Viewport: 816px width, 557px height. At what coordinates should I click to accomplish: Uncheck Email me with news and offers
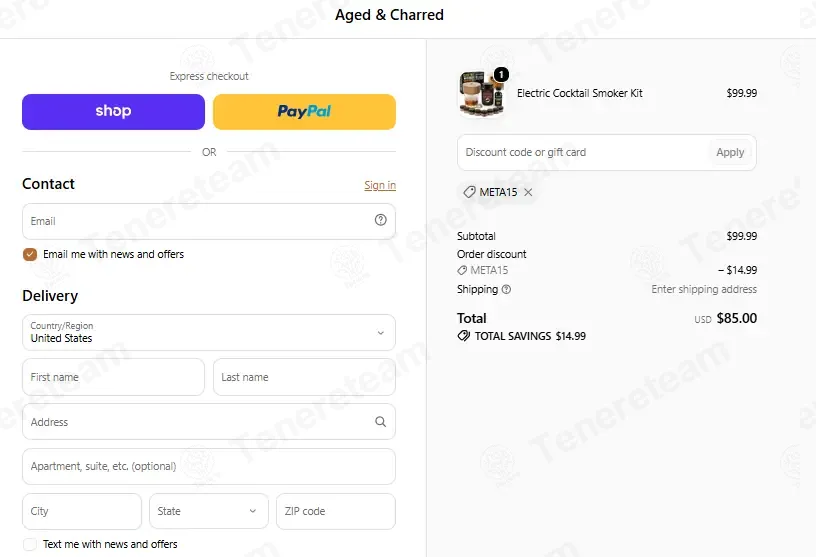(30, 254)
